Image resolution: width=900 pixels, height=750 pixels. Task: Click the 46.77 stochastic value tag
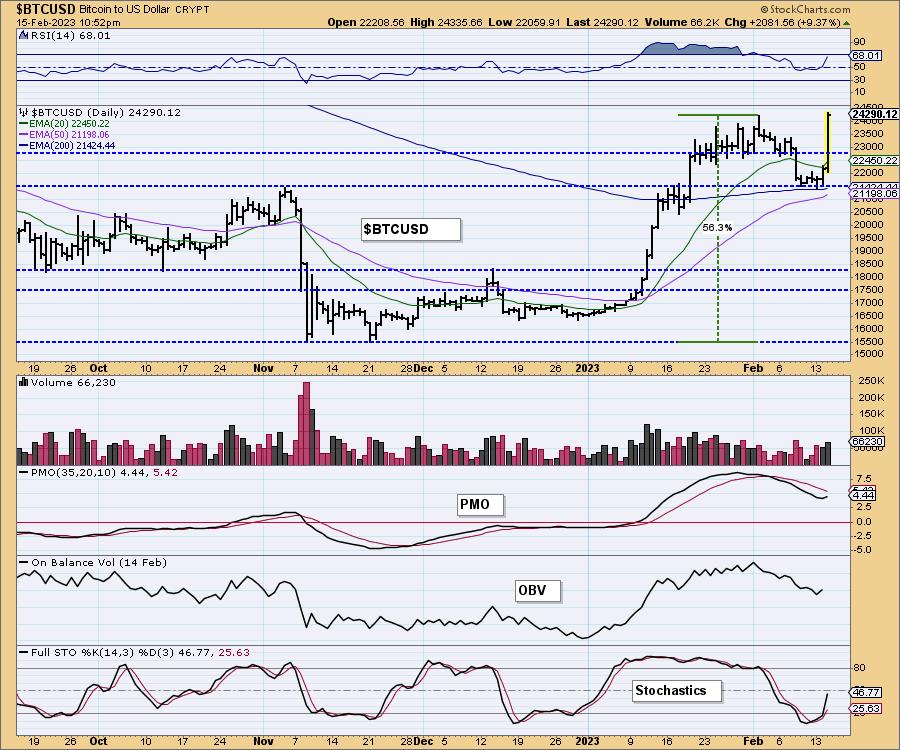pos(866,693)
